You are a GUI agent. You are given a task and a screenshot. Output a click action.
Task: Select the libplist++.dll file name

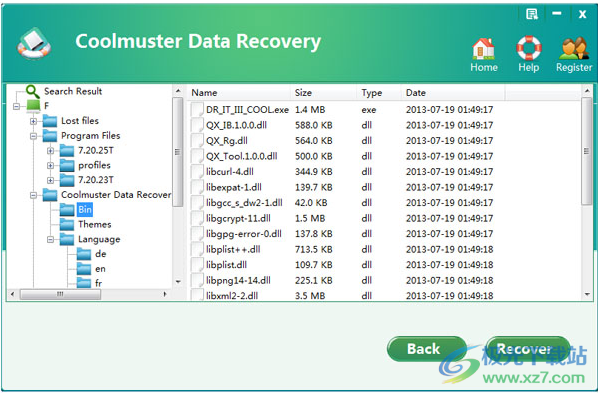click(x=233, y=249)
